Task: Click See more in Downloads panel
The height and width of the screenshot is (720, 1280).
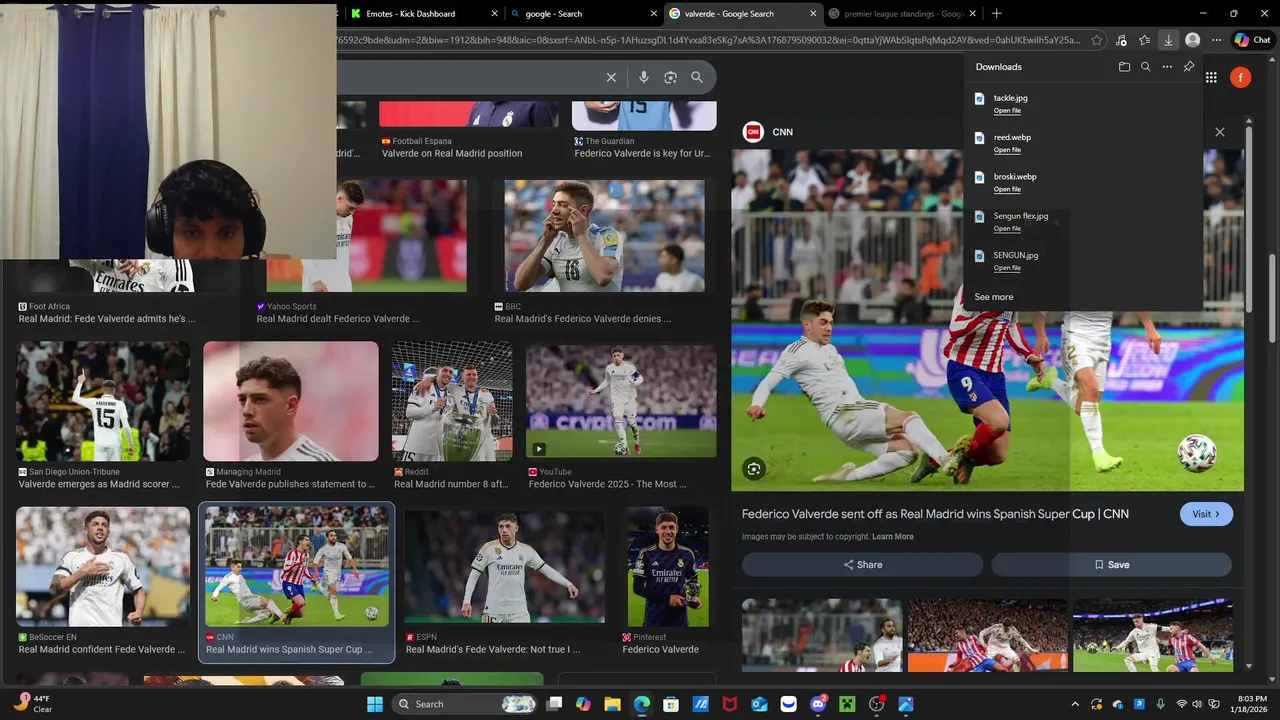Action: (994, 297)
